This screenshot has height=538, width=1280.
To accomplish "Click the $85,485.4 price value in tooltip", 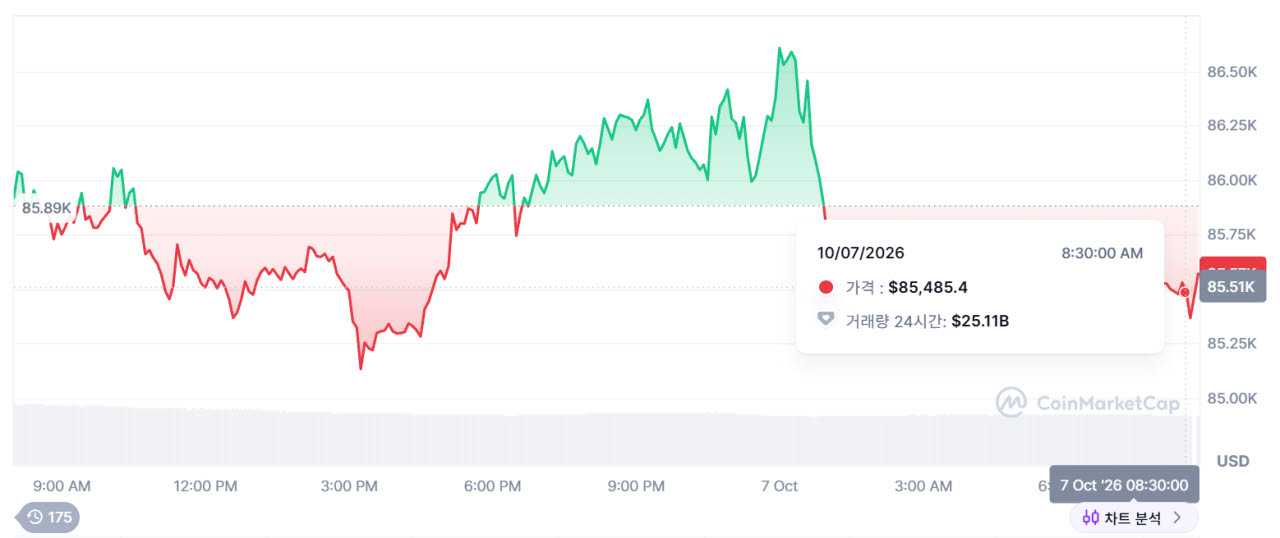I will click(928, 288).
